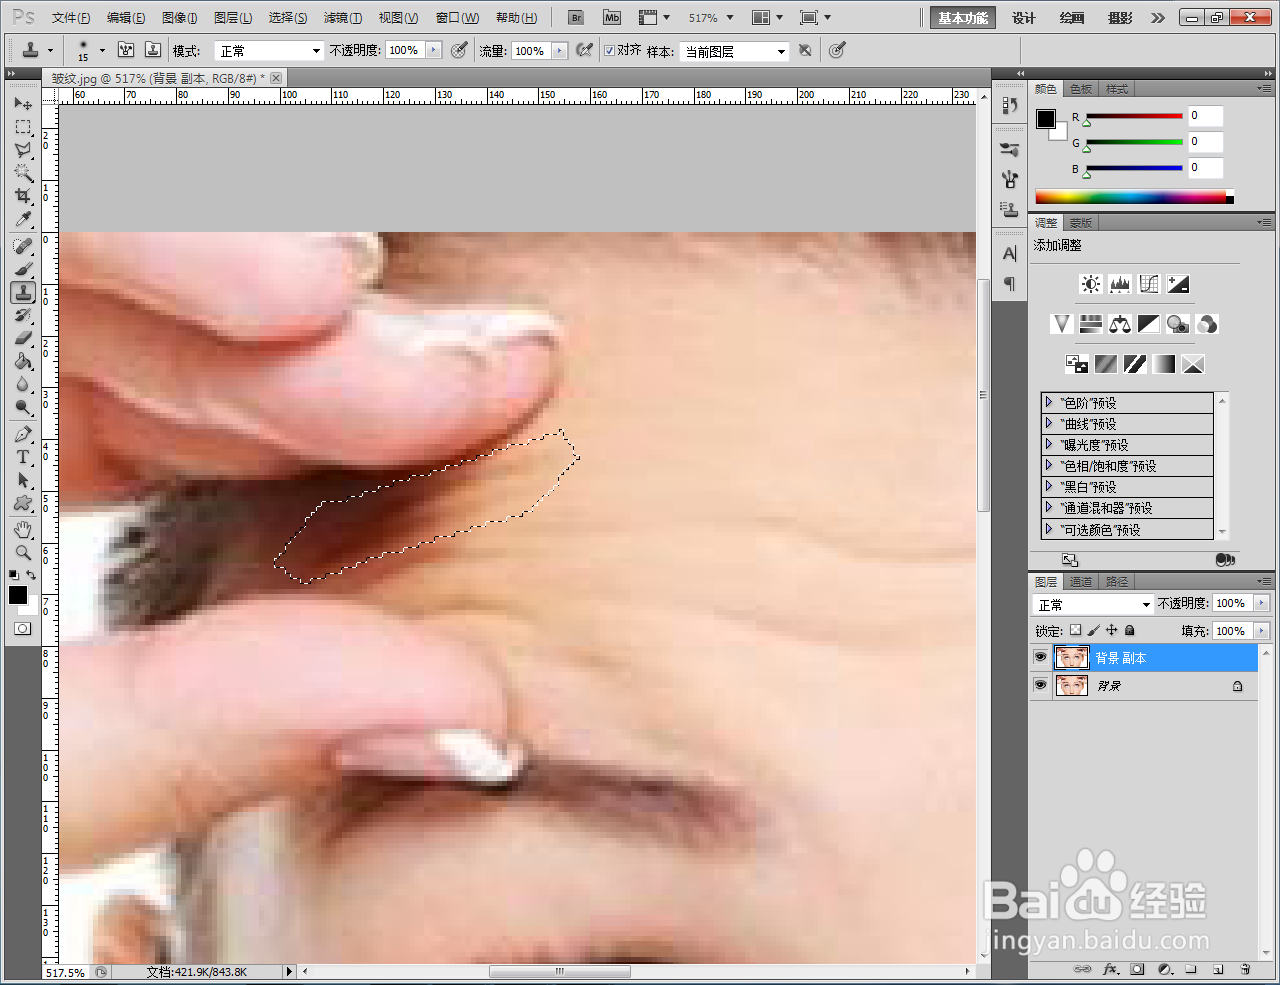Open the clone stamp mode (模式) dropdown
The height and width of the screenshot is (985, 1280).
tap(269, 50)
